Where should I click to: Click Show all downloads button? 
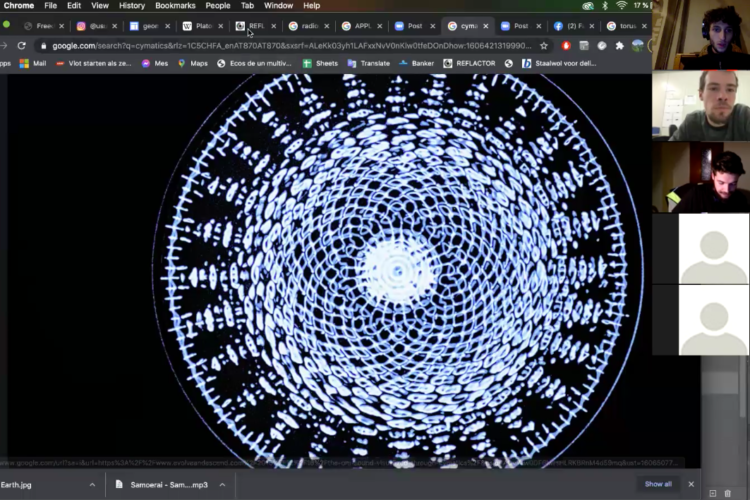pos(658,484)
